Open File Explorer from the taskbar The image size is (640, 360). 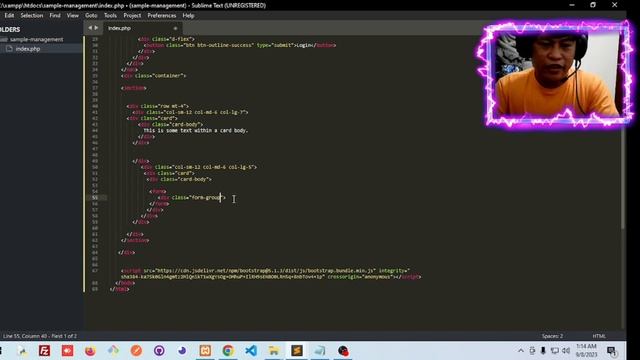pos(274,351)
